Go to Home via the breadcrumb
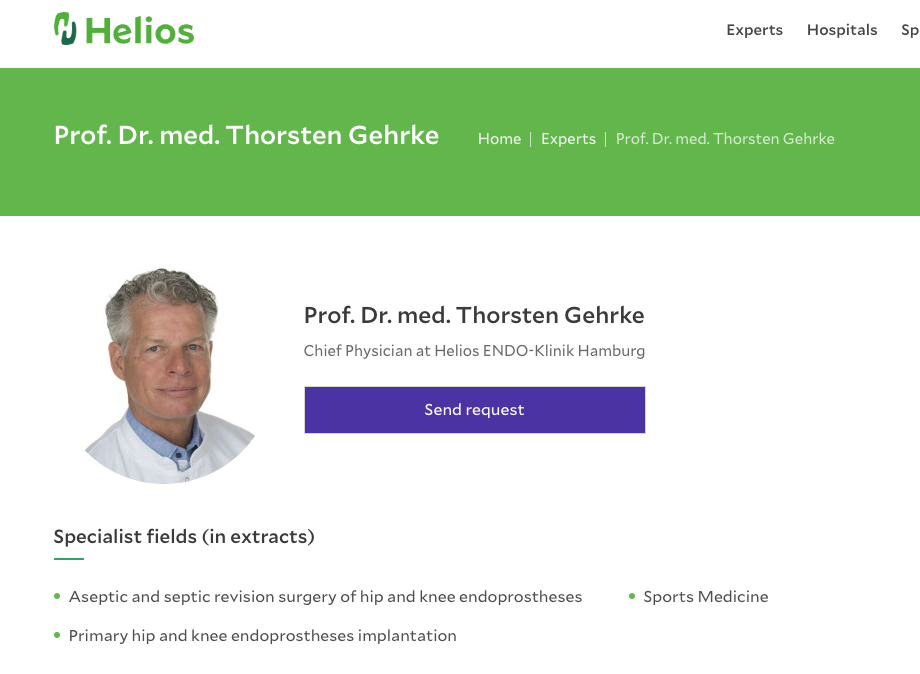Screen dimensions: 920x674 click(499, 139)
